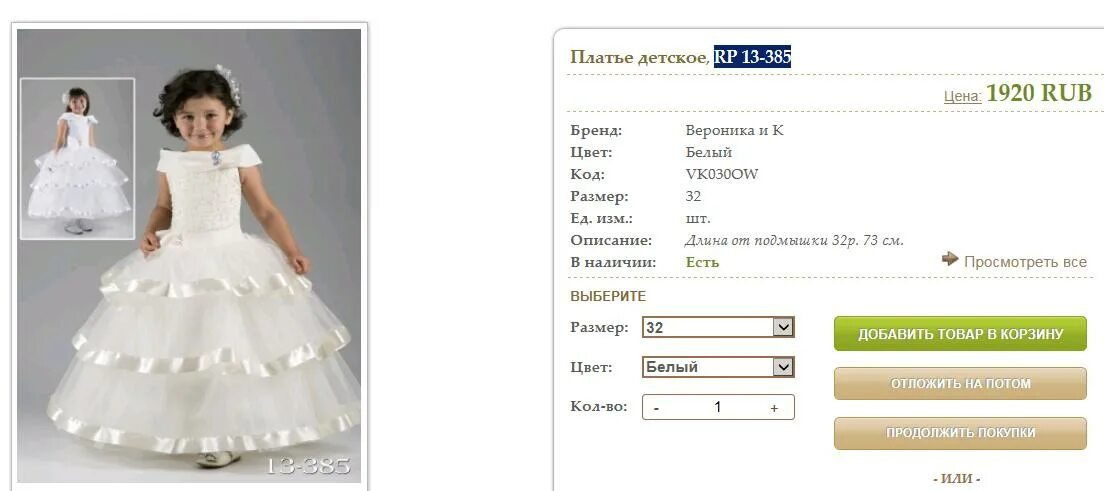Image resolution: width=1104 pixels, height=491 pixels.
Task: Increase quantity with the plus button
Action: pyautogui.click(x=774, y=408)
